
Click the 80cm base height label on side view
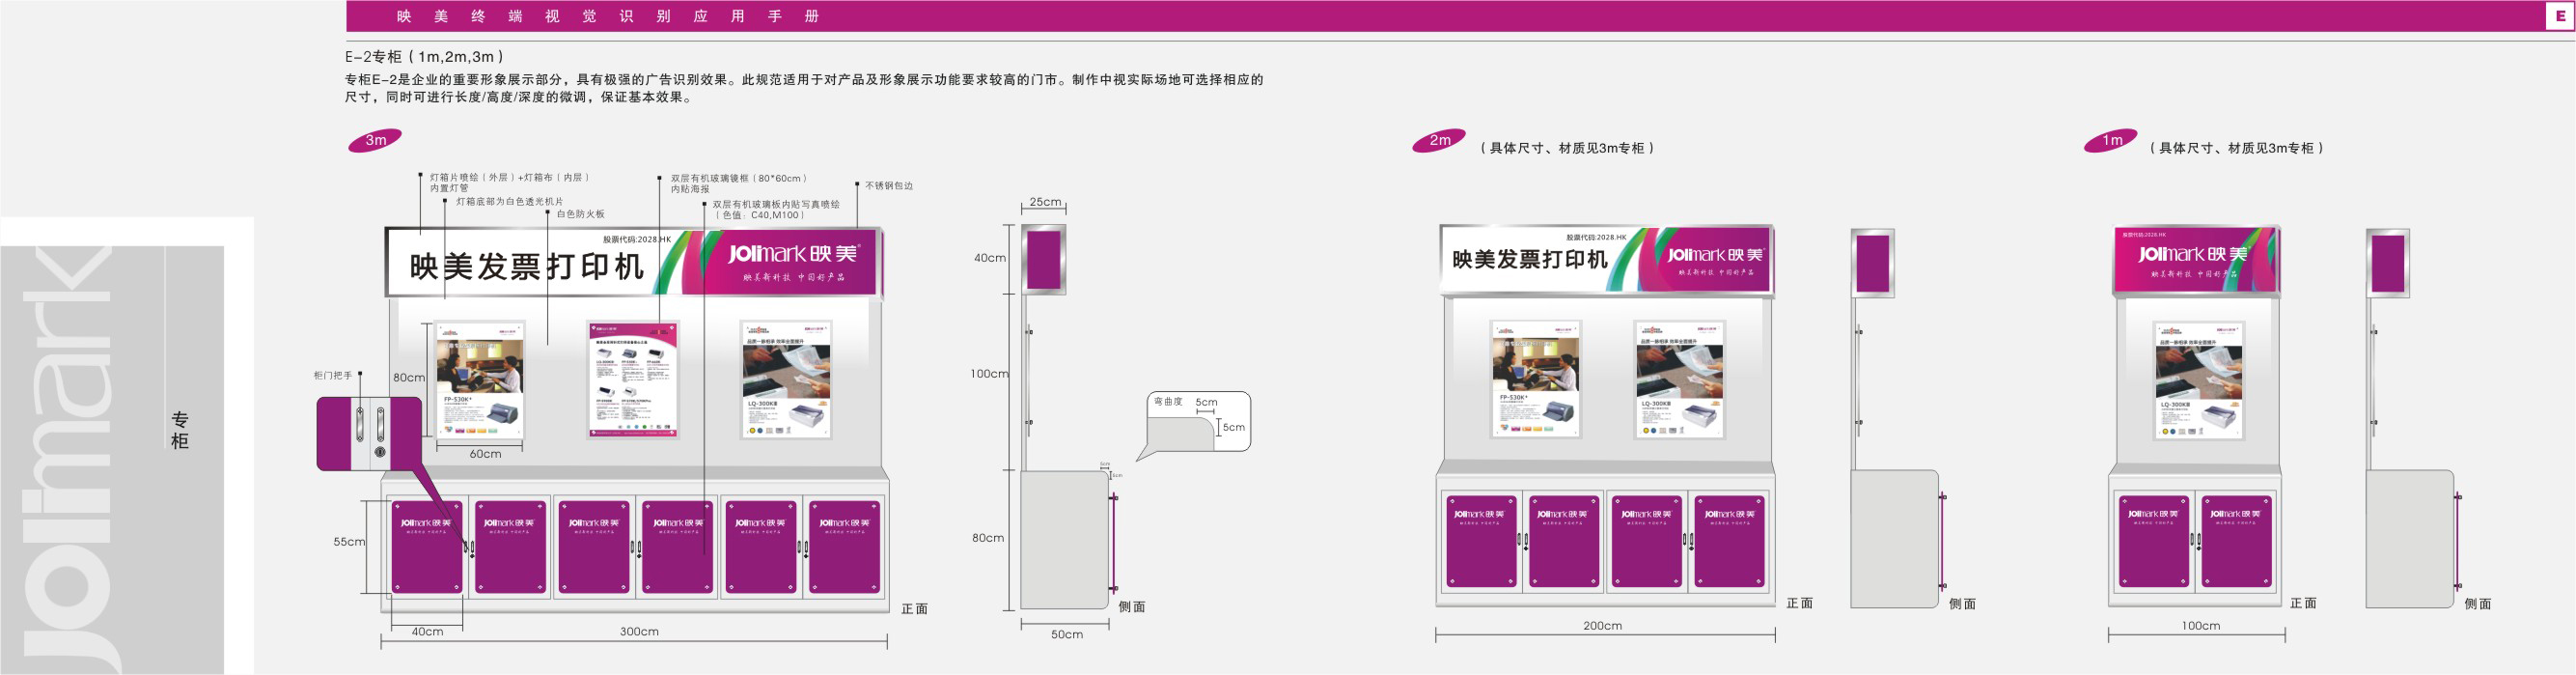pos(988,538)
